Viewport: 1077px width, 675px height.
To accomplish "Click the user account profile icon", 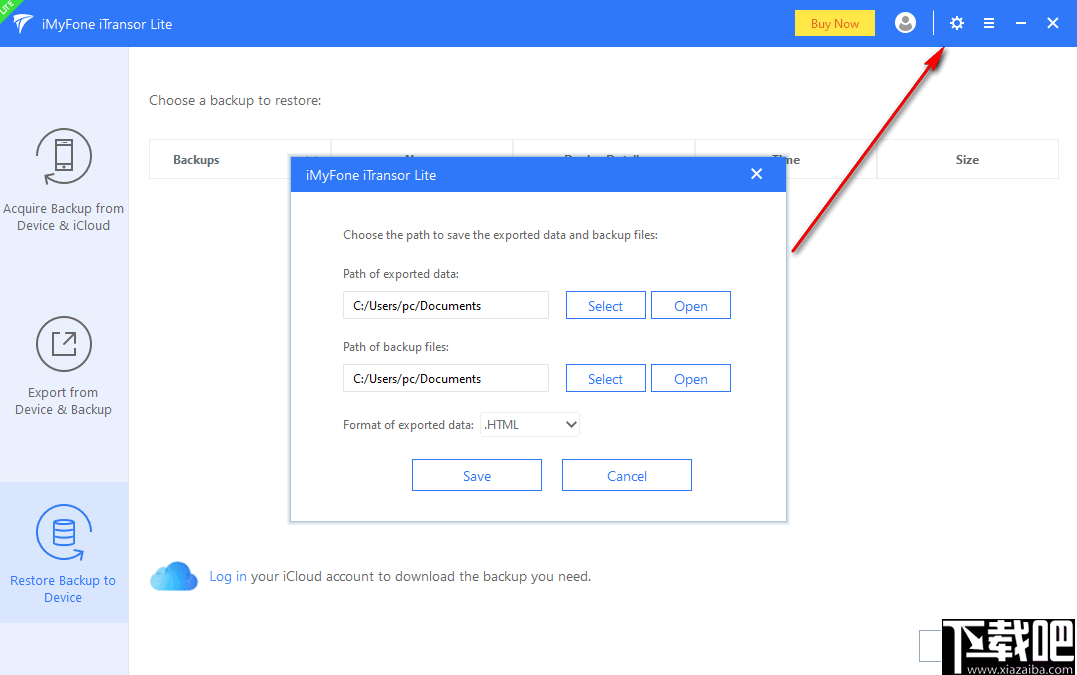I will click(905, 23).
